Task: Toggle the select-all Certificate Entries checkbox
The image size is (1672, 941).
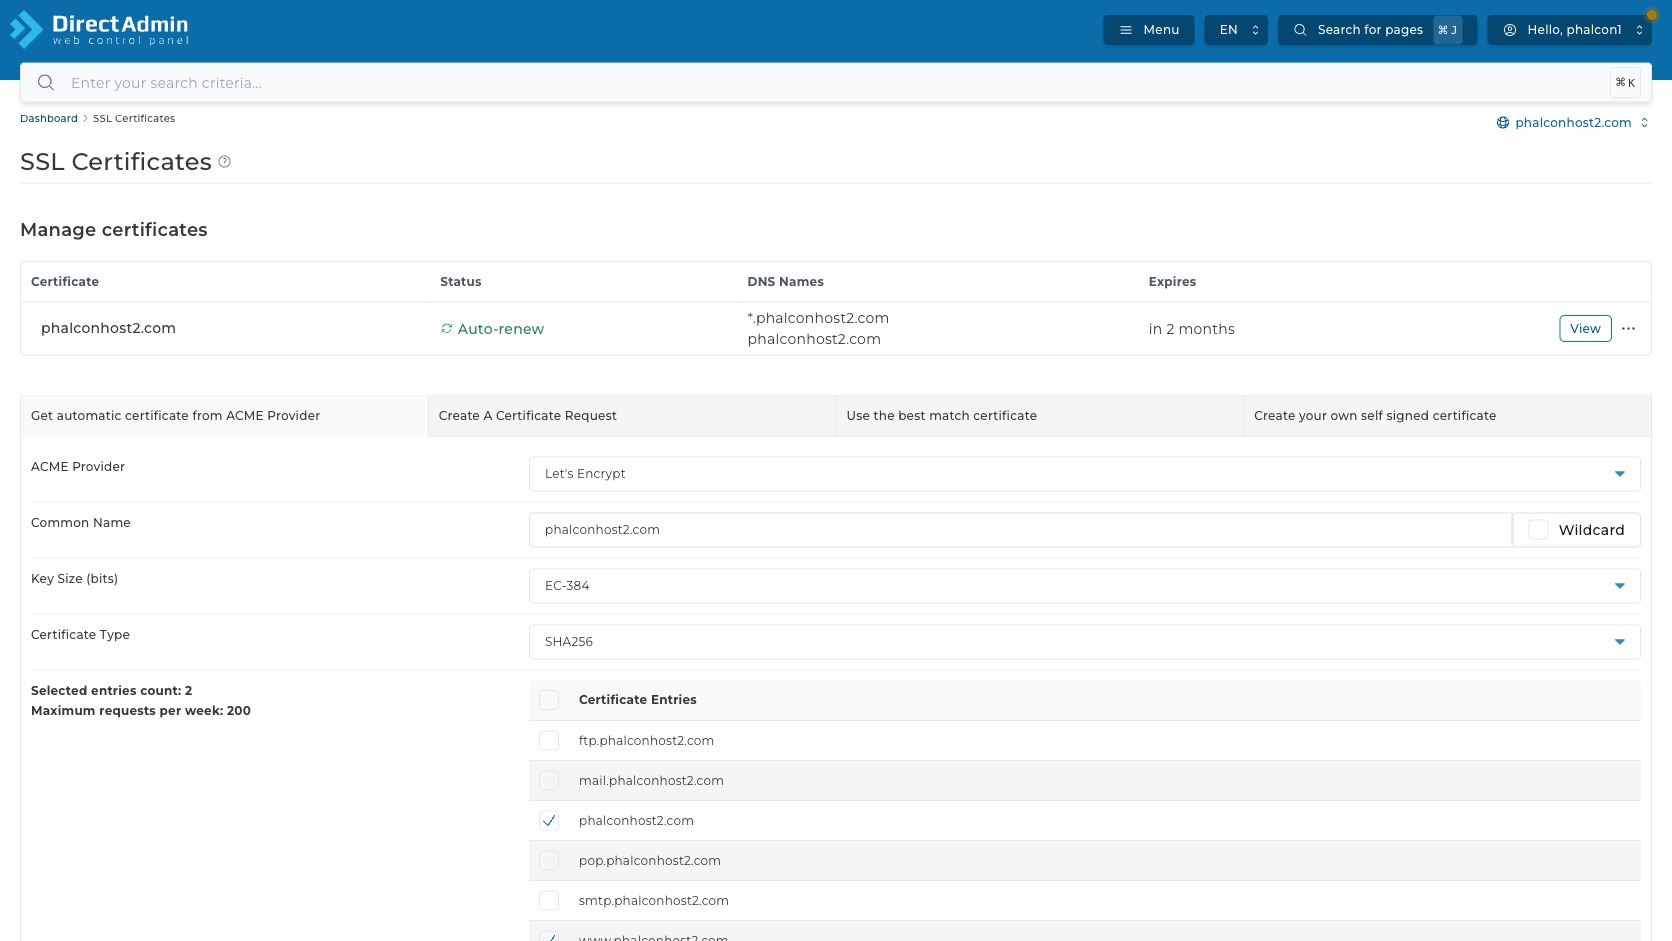Action: click(x=549, y=700)
